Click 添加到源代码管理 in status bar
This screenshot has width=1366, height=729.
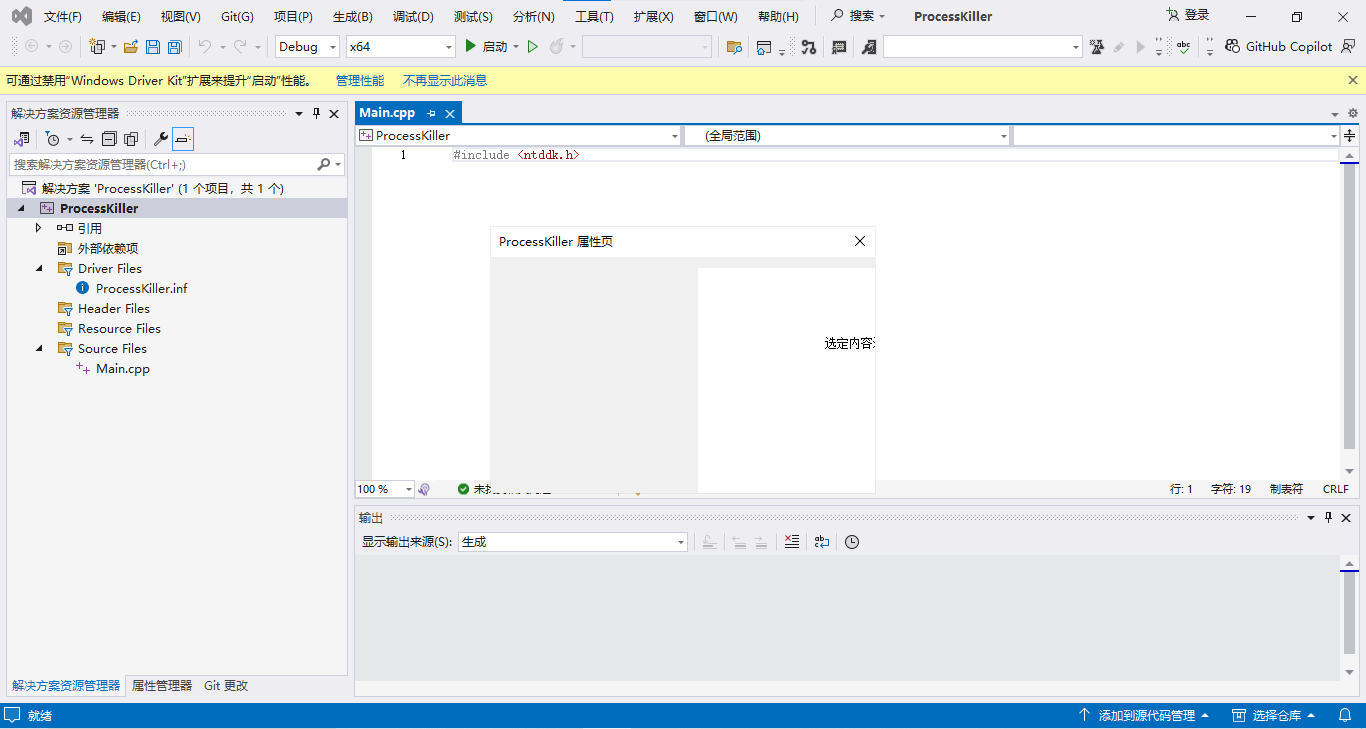pyautogui.click(x=1144, y=716)
